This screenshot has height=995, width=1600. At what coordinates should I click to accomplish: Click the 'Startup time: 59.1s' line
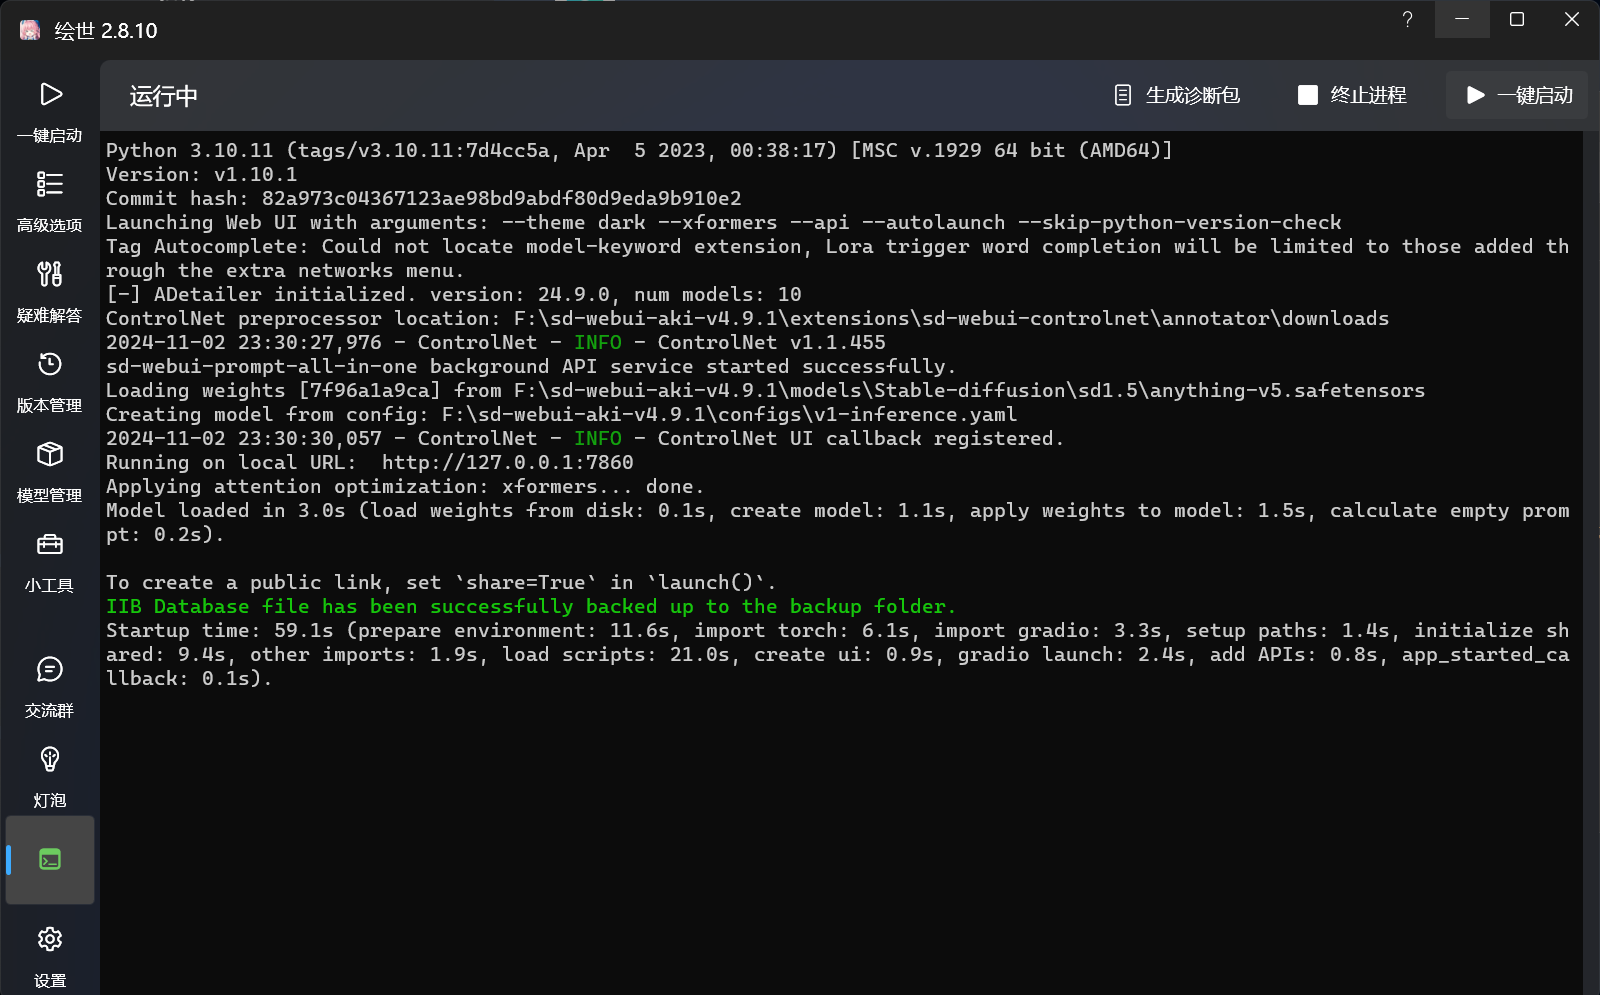838,655
